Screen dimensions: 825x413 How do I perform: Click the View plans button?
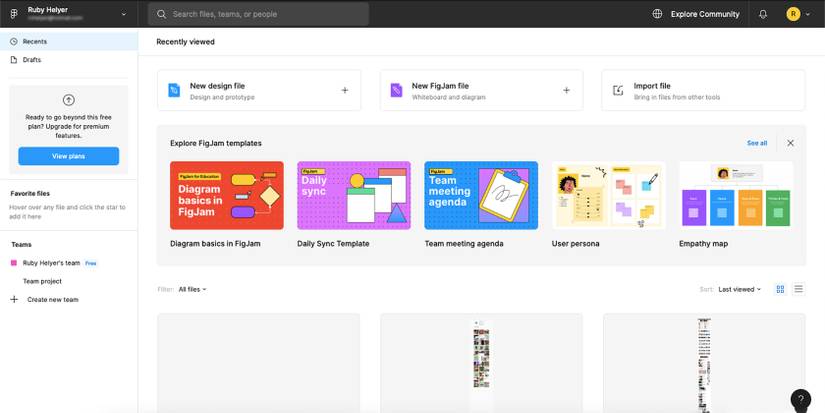[68, 156]
